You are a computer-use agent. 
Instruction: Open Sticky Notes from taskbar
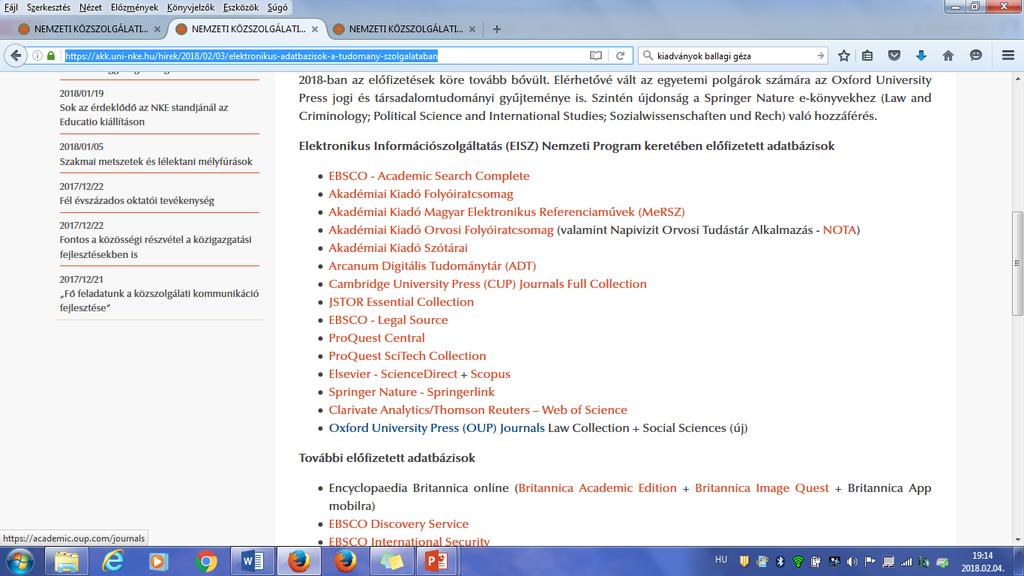click(391, 562)
